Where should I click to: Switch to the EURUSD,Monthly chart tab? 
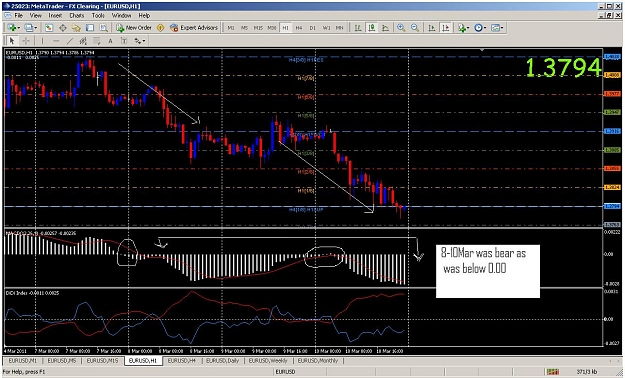coord(318,360)
